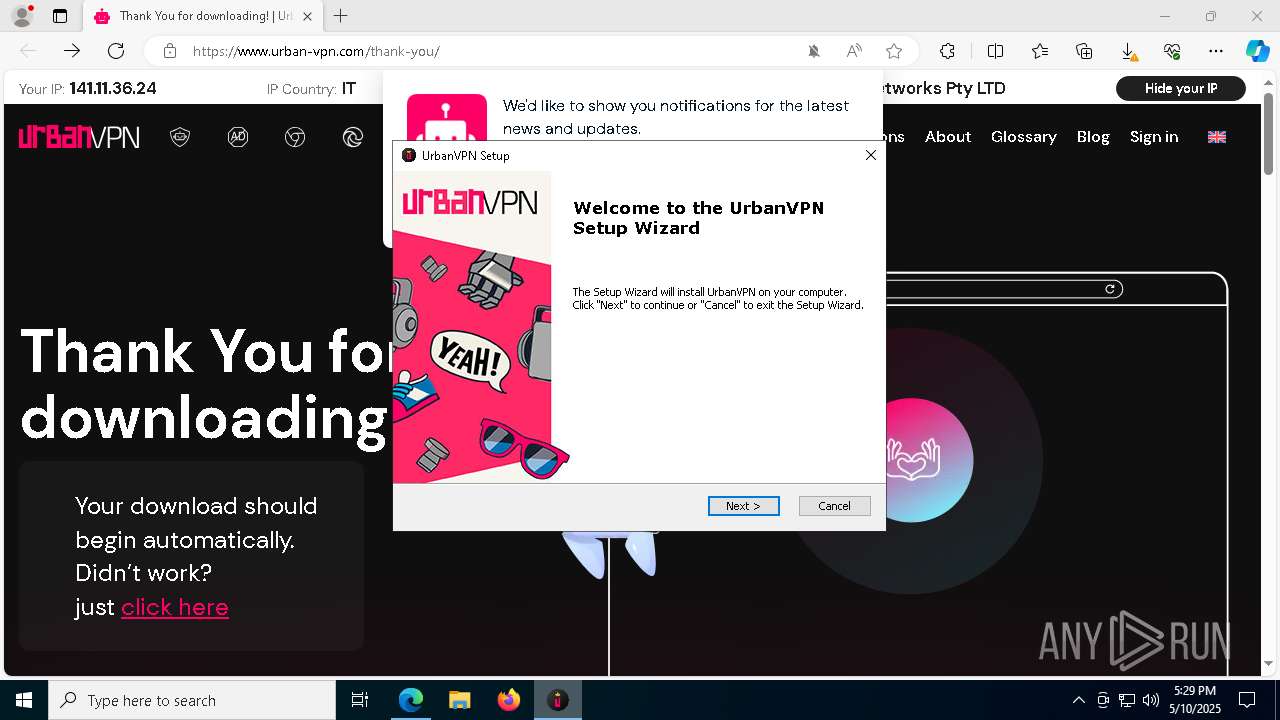
Task: Open Firefox from taskbar
Action: [x=509, y=700]
